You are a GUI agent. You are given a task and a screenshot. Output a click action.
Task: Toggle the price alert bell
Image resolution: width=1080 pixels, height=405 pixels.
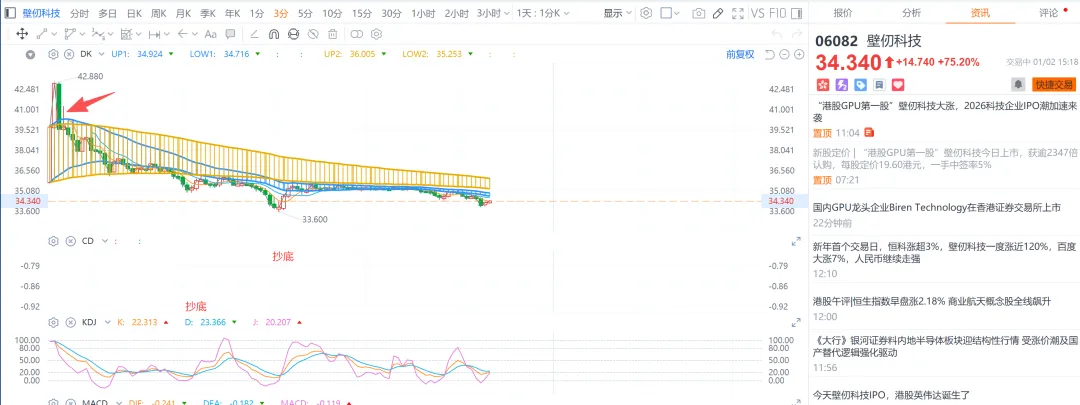coord(1017,84)
